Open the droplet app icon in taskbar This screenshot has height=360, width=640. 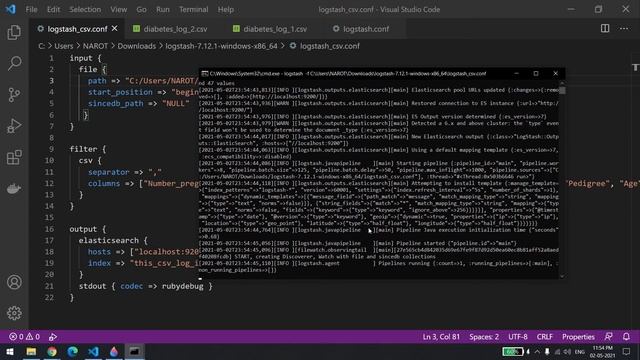tap(114, 351)
